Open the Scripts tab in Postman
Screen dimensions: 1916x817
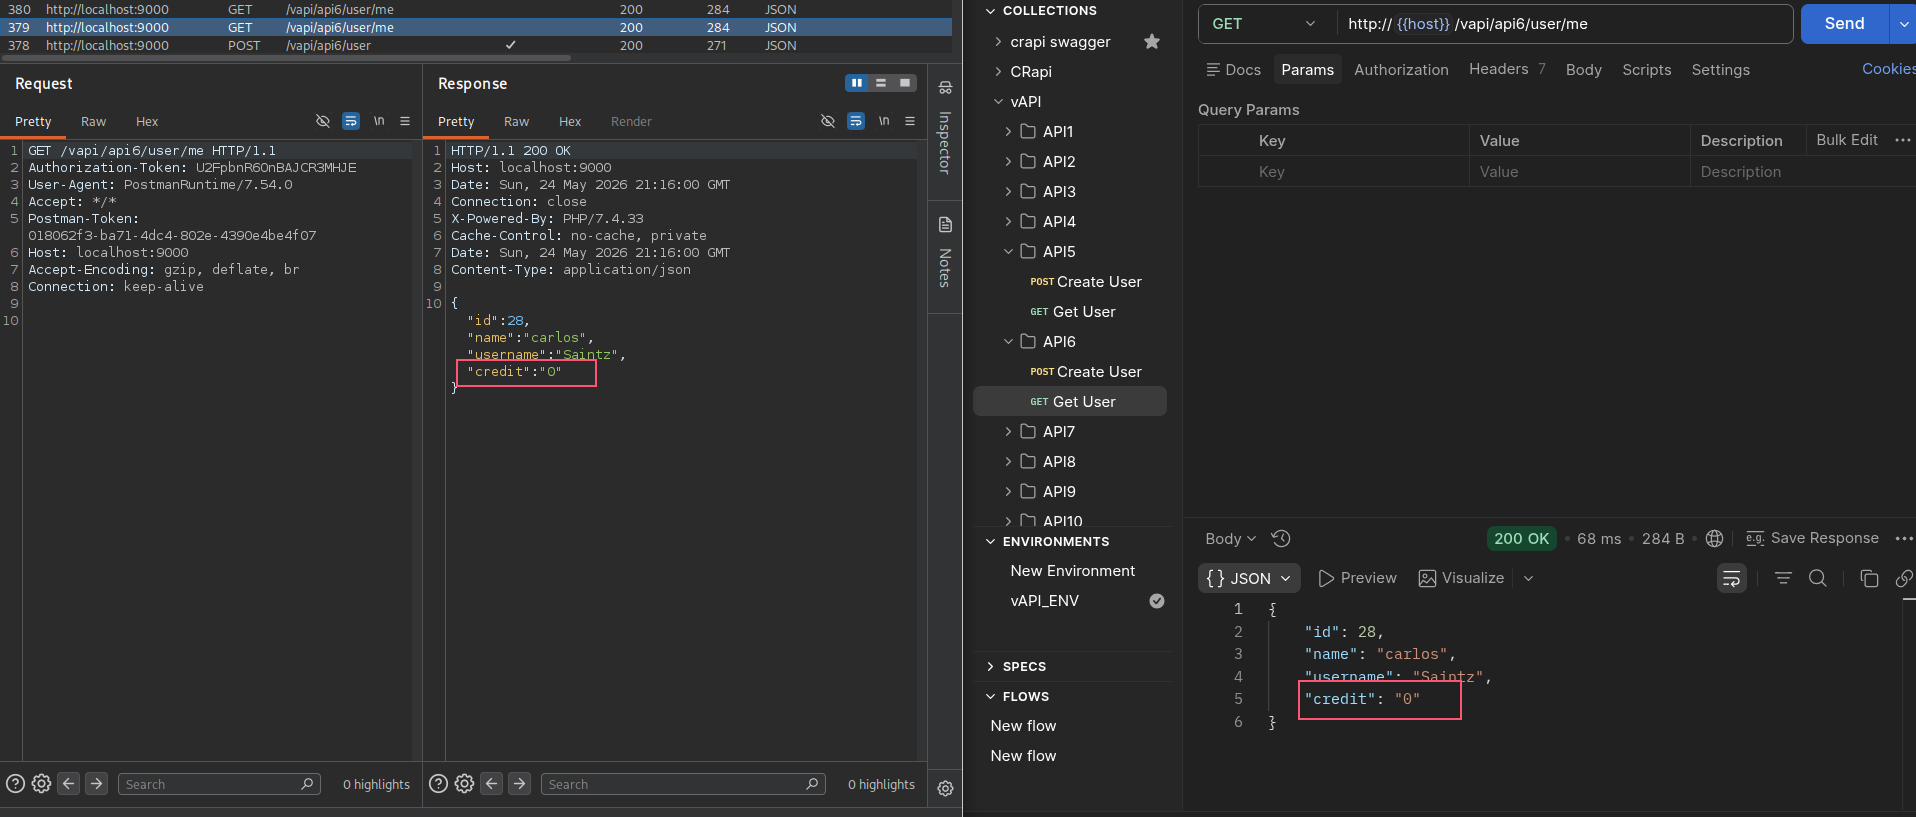[x=1646, y=70]
